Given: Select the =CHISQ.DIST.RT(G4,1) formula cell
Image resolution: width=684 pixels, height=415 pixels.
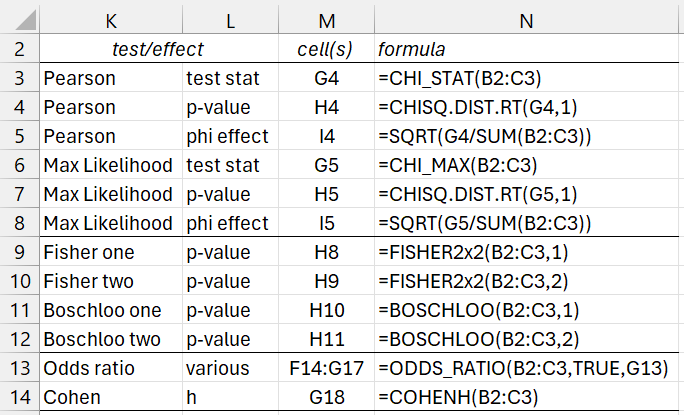Looking at the screenshot, I should [527, 106].
